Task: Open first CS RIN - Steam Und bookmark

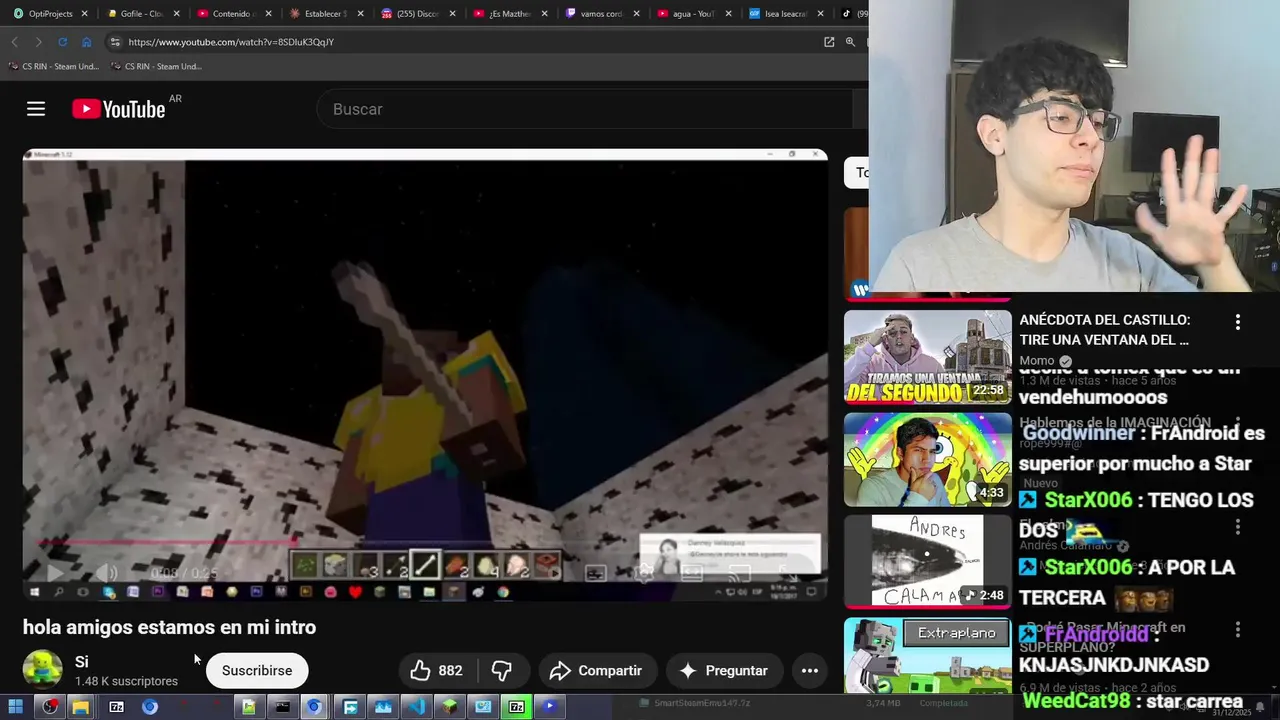Action: click(54, 66)
